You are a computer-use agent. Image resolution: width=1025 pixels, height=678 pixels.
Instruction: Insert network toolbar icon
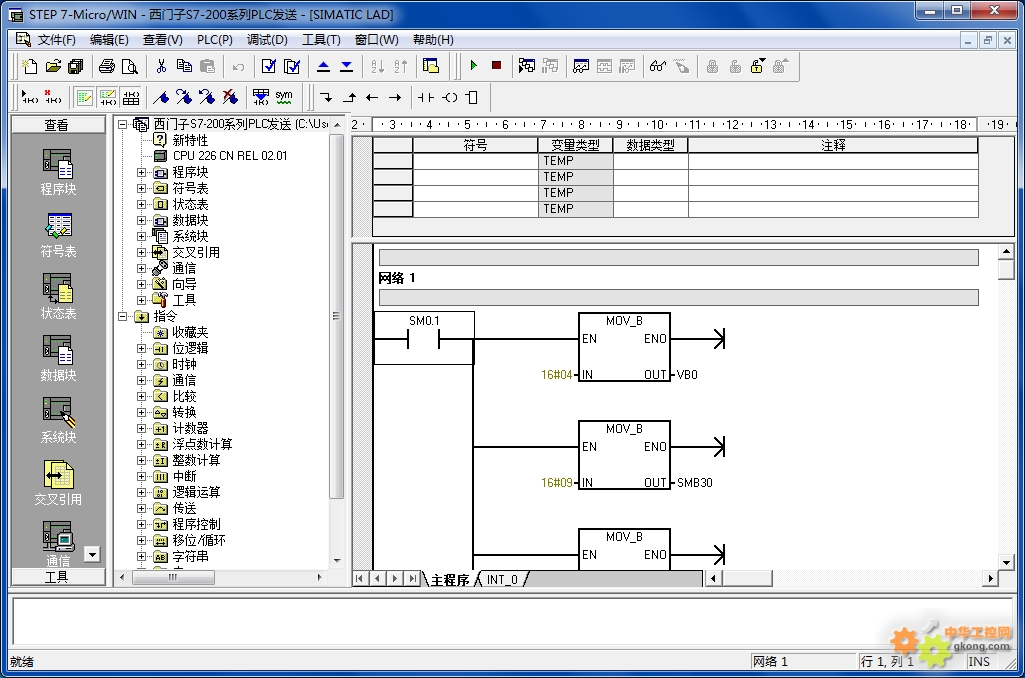30,97
